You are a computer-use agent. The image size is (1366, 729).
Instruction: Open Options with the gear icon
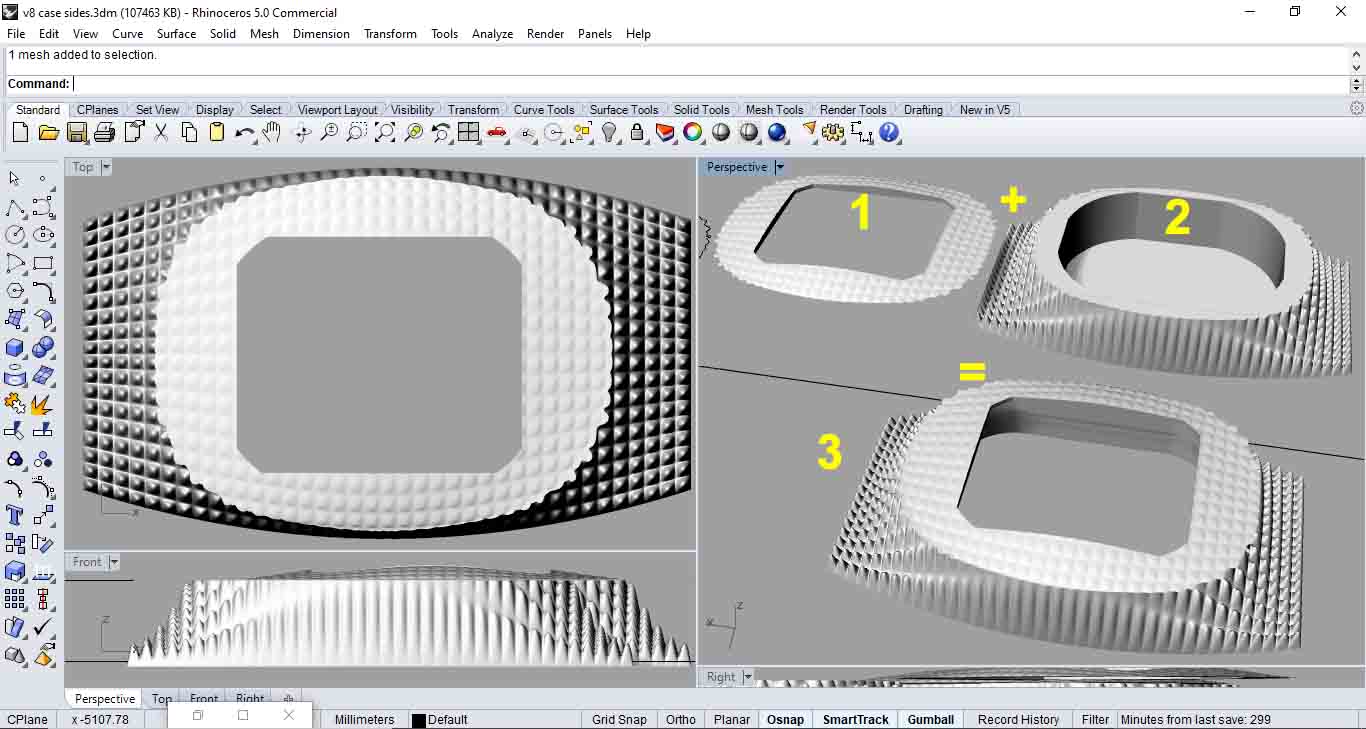coord(833,132)
